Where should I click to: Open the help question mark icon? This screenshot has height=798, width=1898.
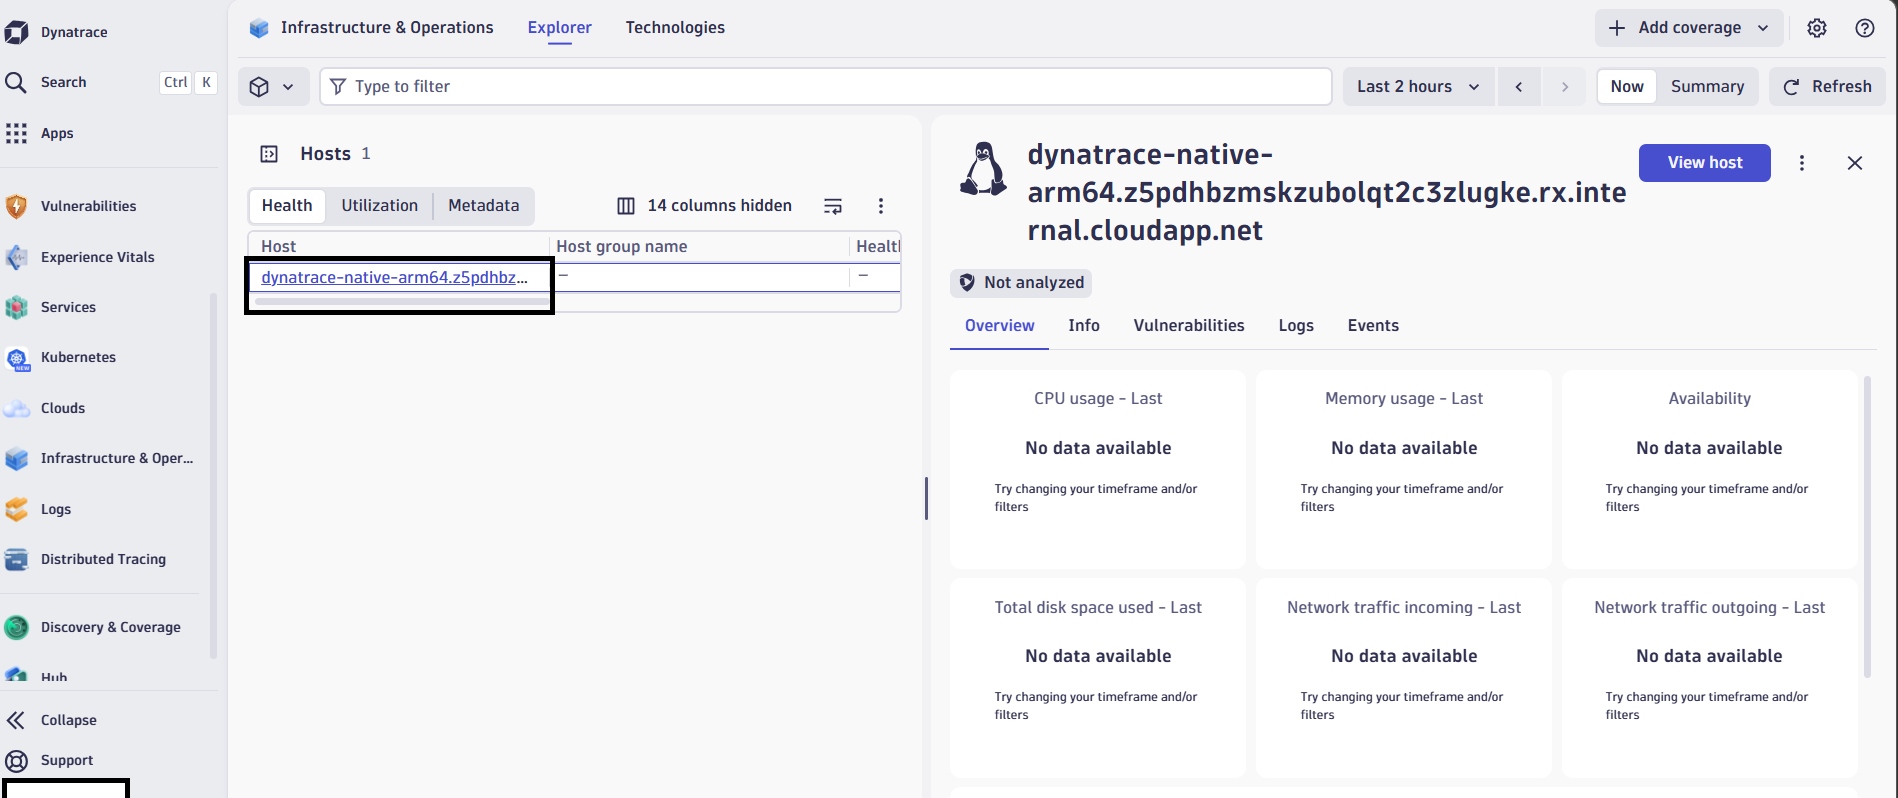(x=1865, y=28)
